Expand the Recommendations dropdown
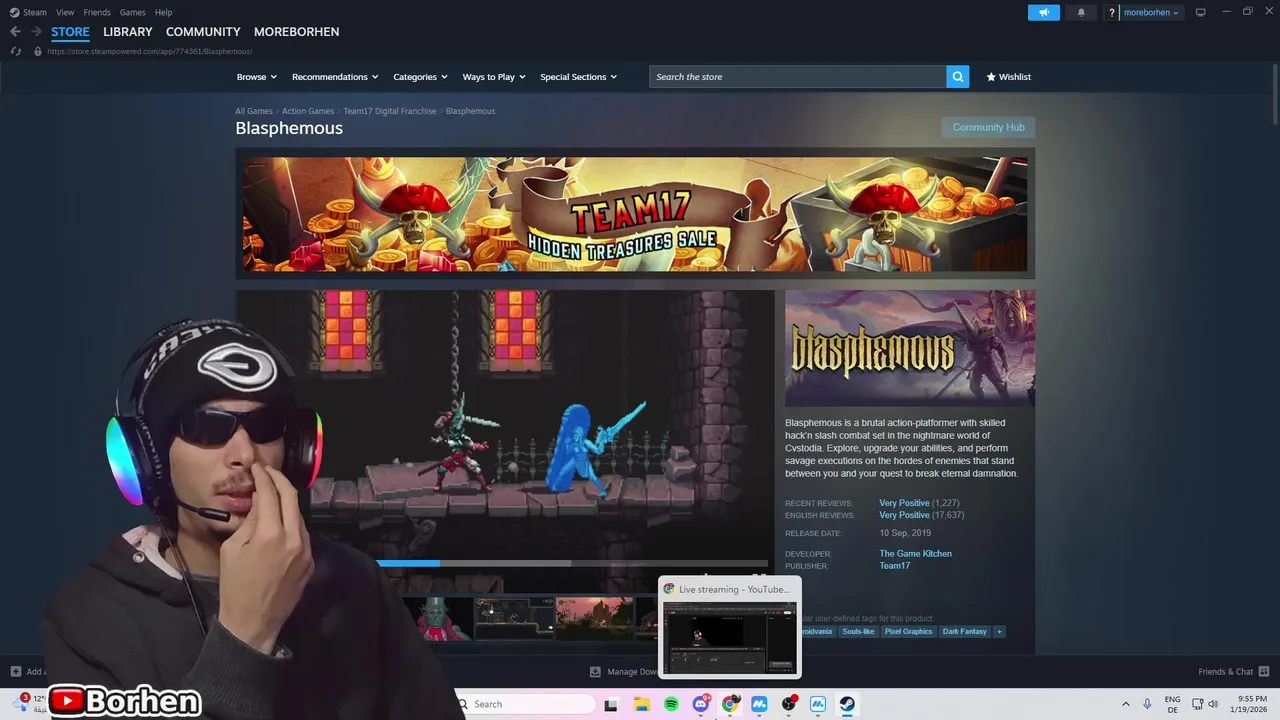This screenshot has height=720, width=1280. [335, 77]
